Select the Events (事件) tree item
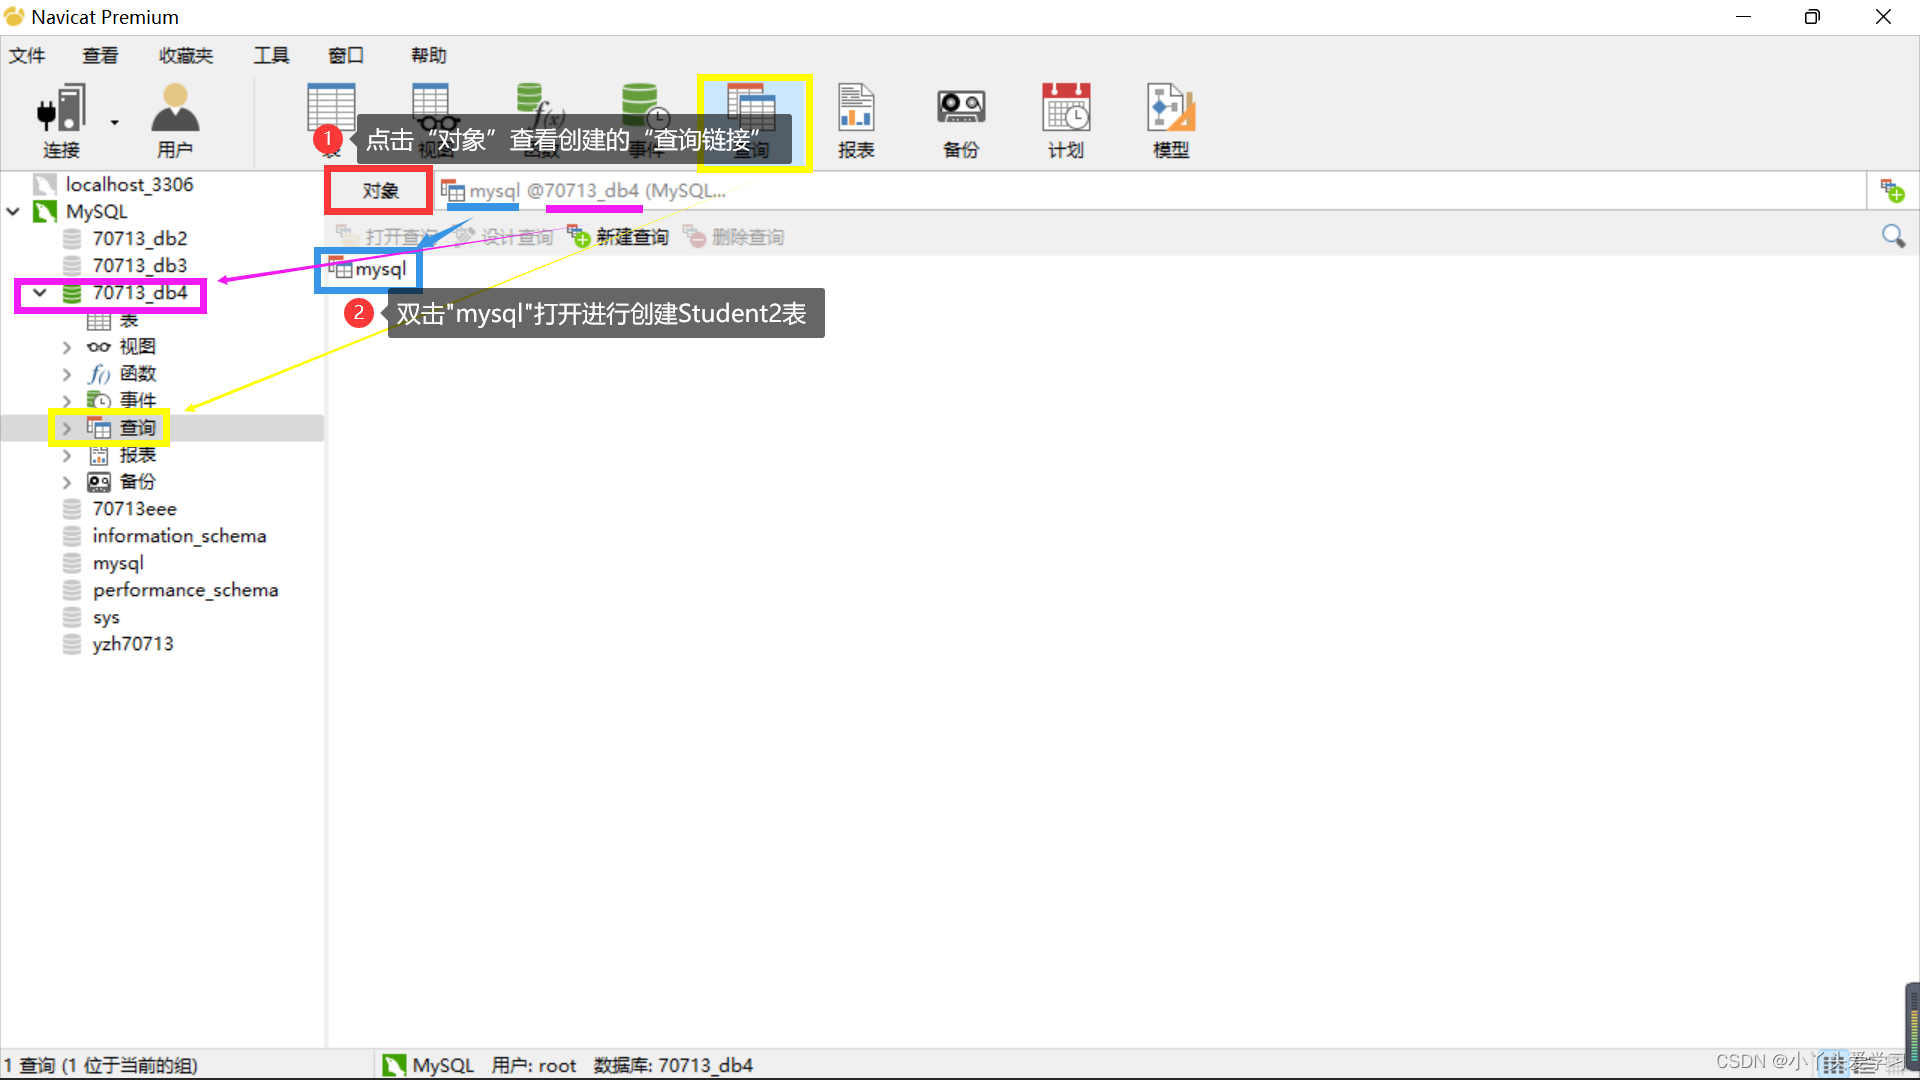This screenshot has width=1920, height=1080. click(x=138, y=400)
